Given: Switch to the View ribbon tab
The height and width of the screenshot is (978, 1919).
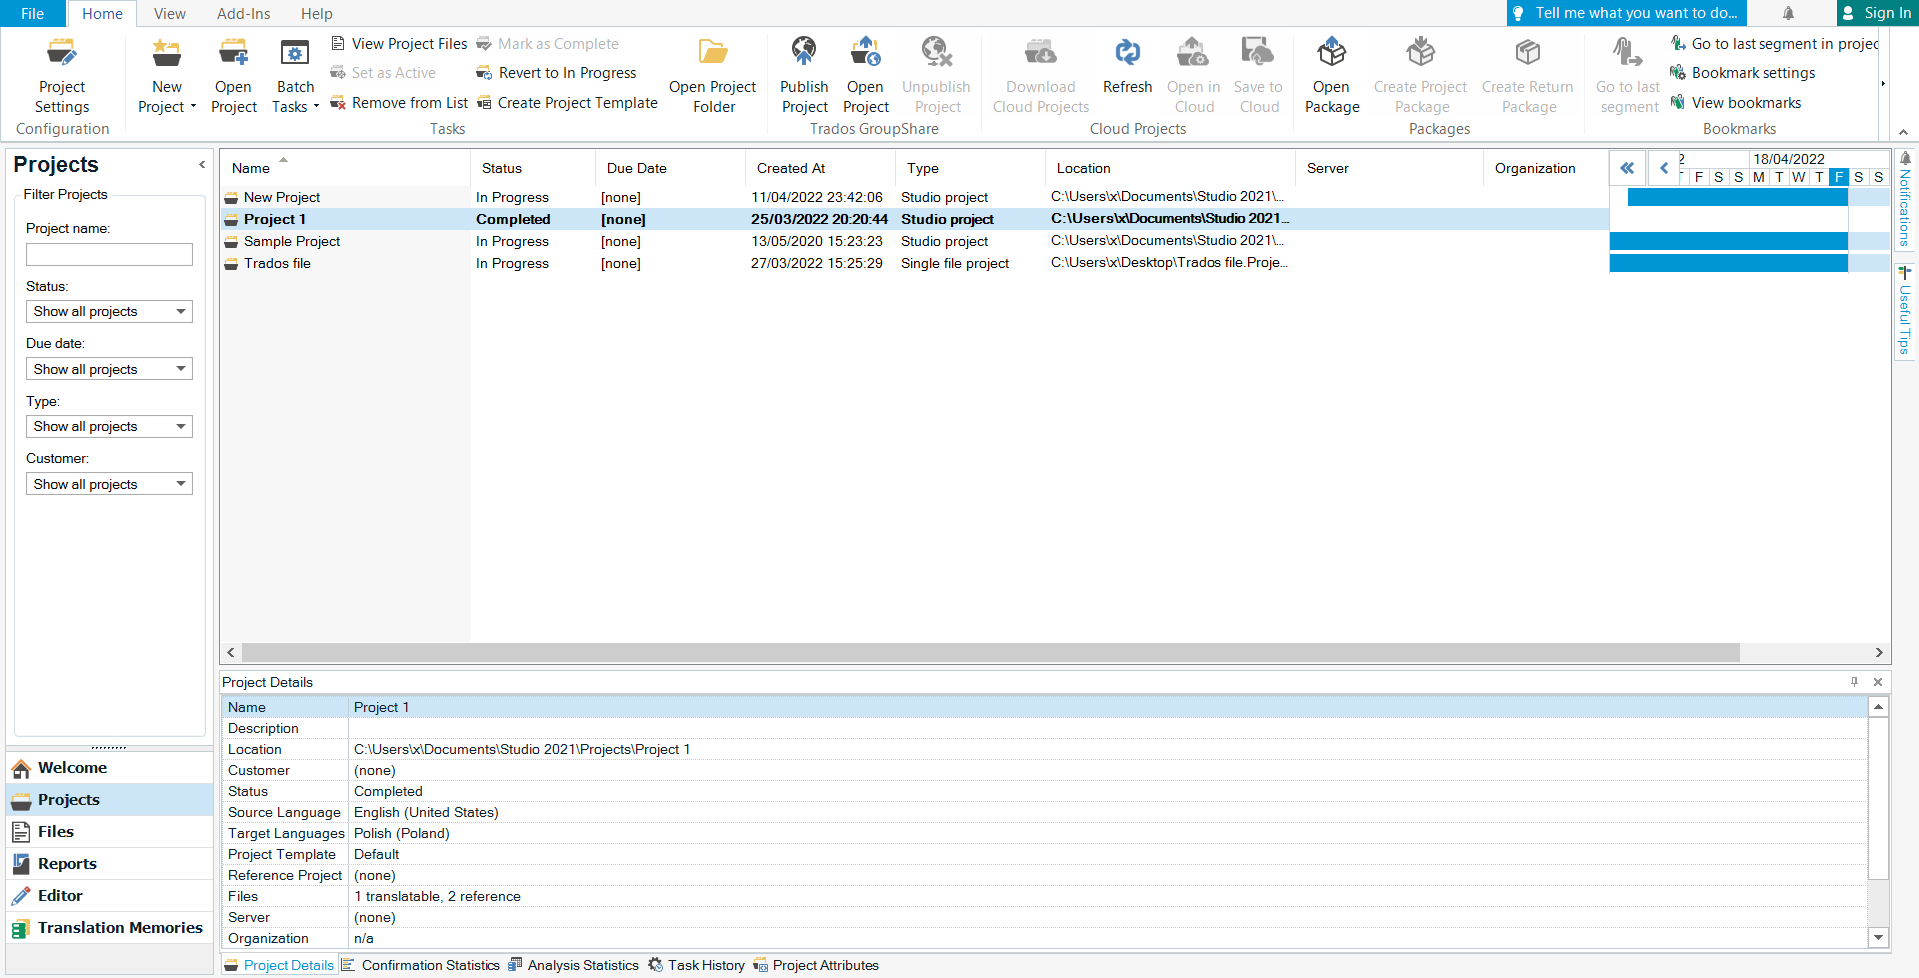Looking at the screenshot, I should (169, 13).
